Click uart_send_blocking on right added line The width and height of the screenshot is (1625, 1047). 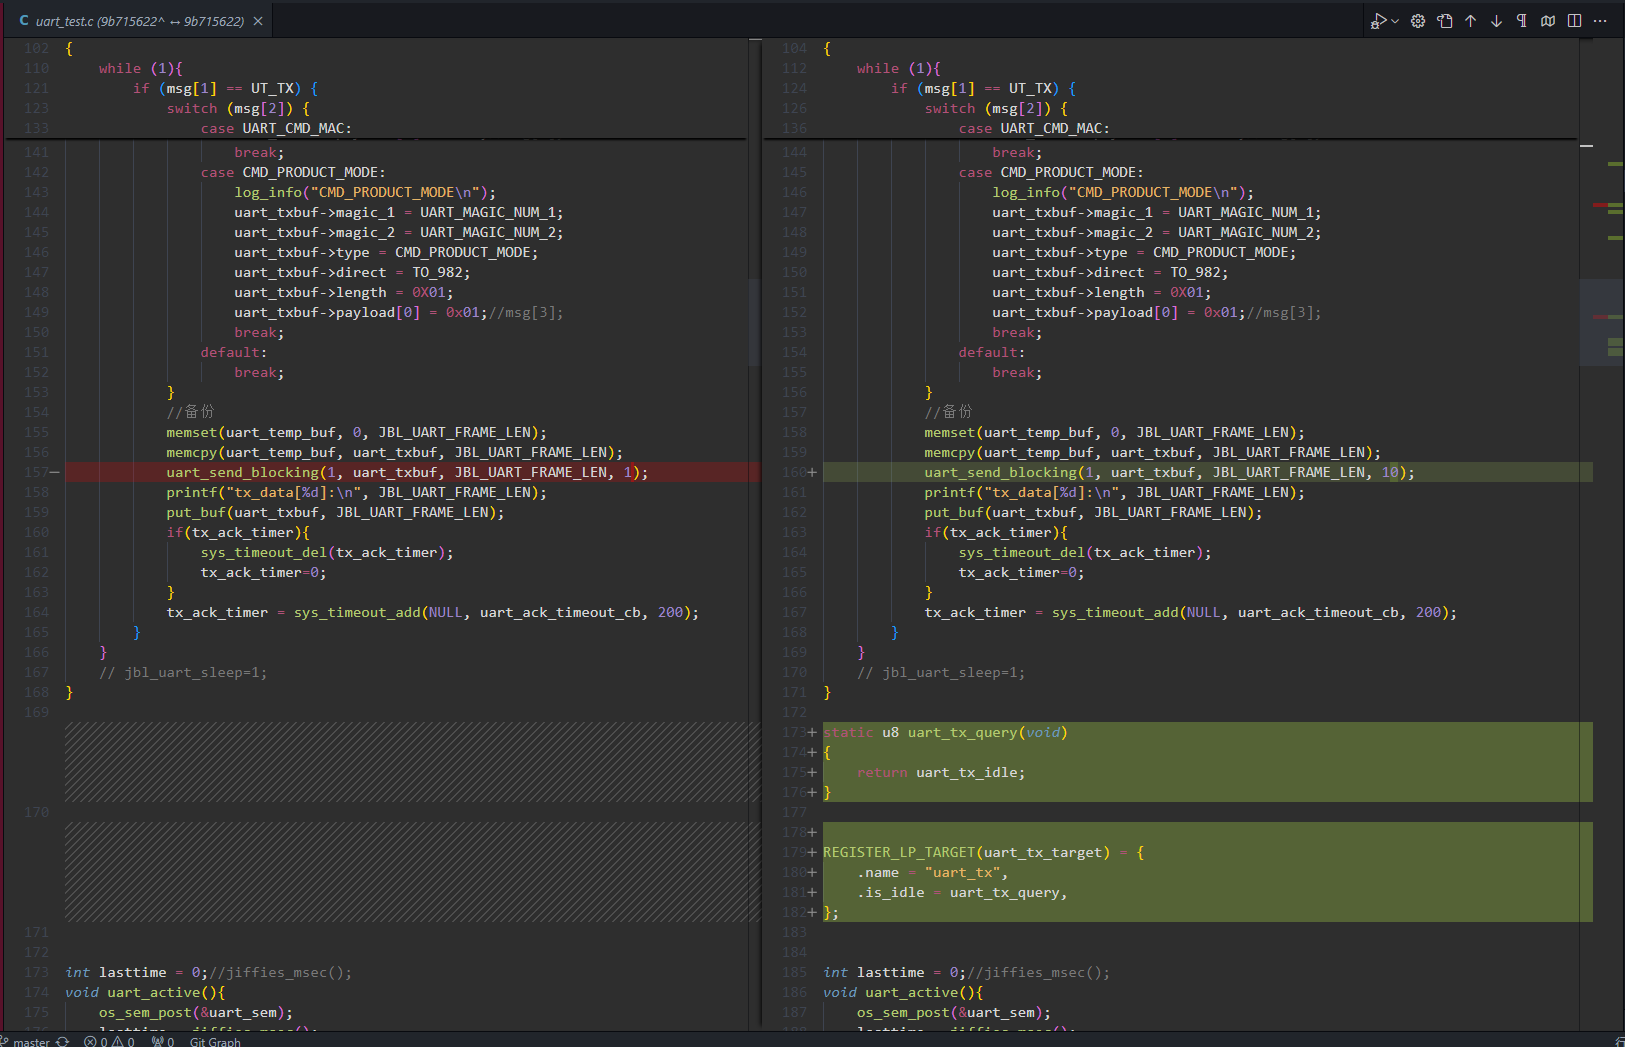point(1000,472)
